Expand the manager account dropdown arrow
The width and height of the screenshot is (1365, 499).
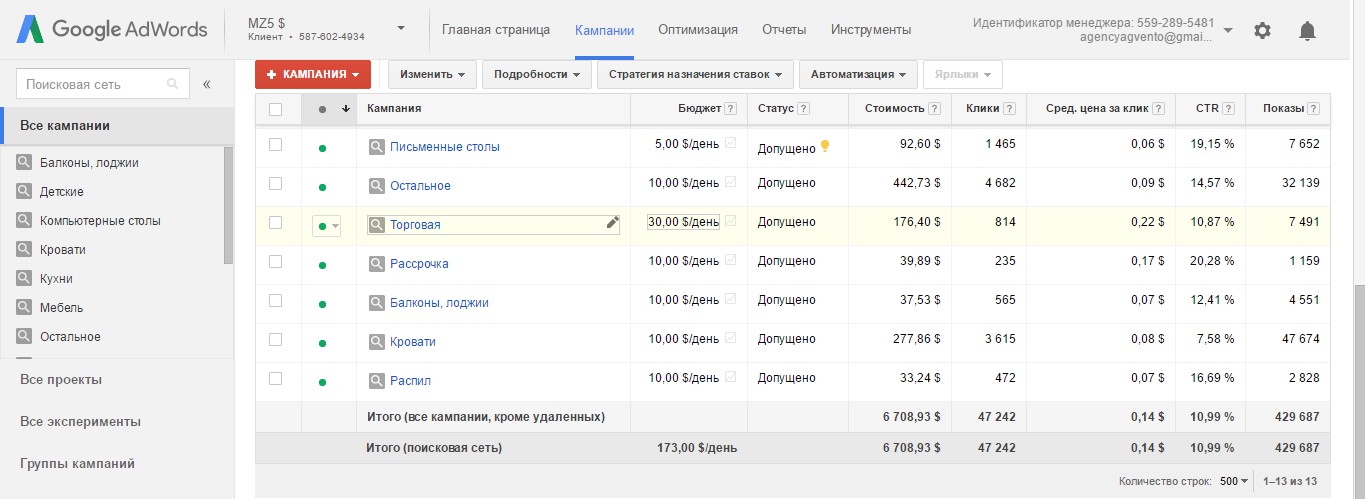(1228, 30)
